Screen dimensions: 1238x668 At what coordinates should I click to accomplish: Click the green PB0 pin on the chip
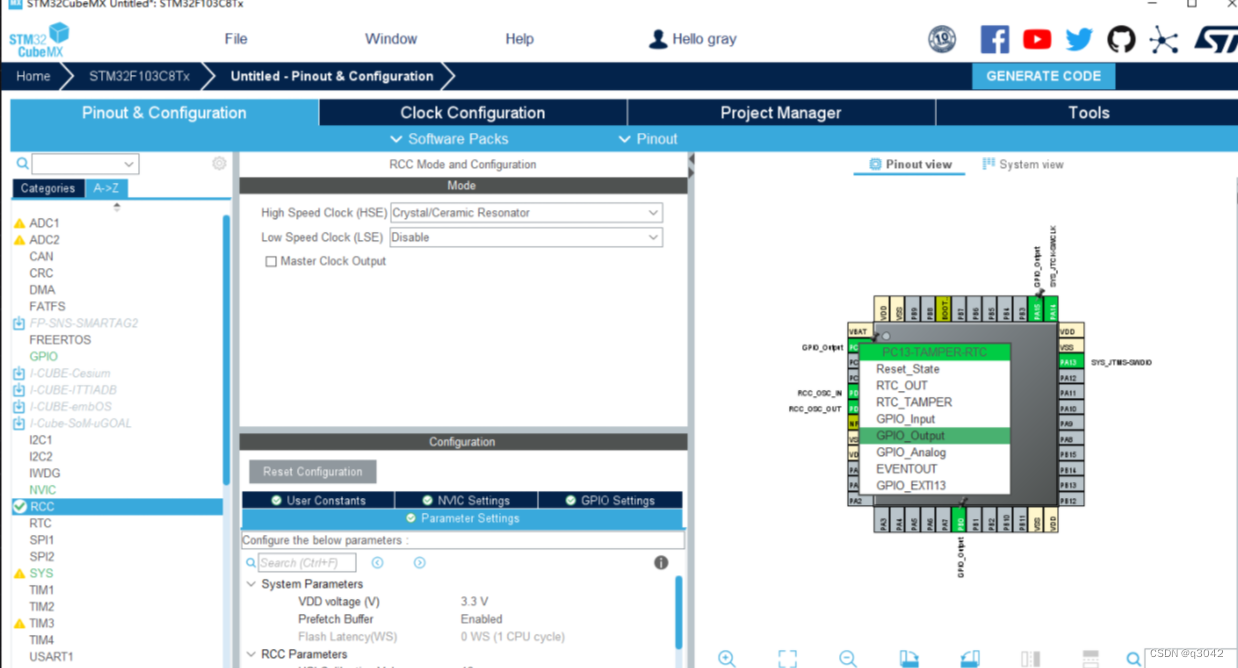pos(960,521)
